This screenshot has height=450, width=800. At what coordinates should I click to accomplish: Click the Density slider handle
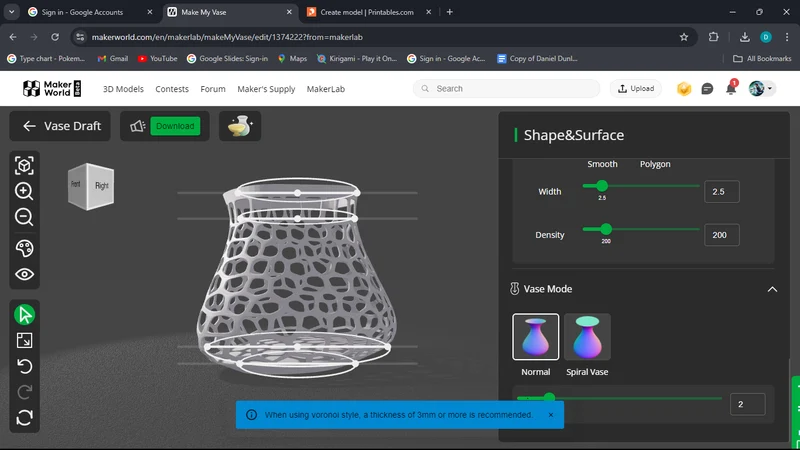606,229
